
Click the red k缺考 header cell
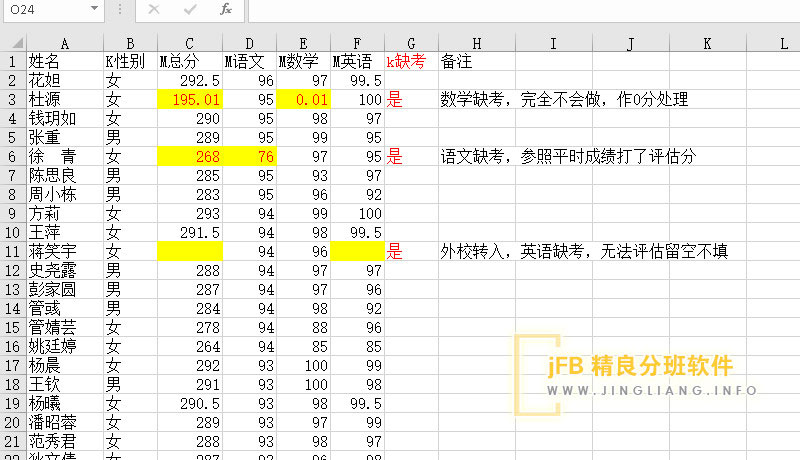pyautogui.click(x=411, y=62)
